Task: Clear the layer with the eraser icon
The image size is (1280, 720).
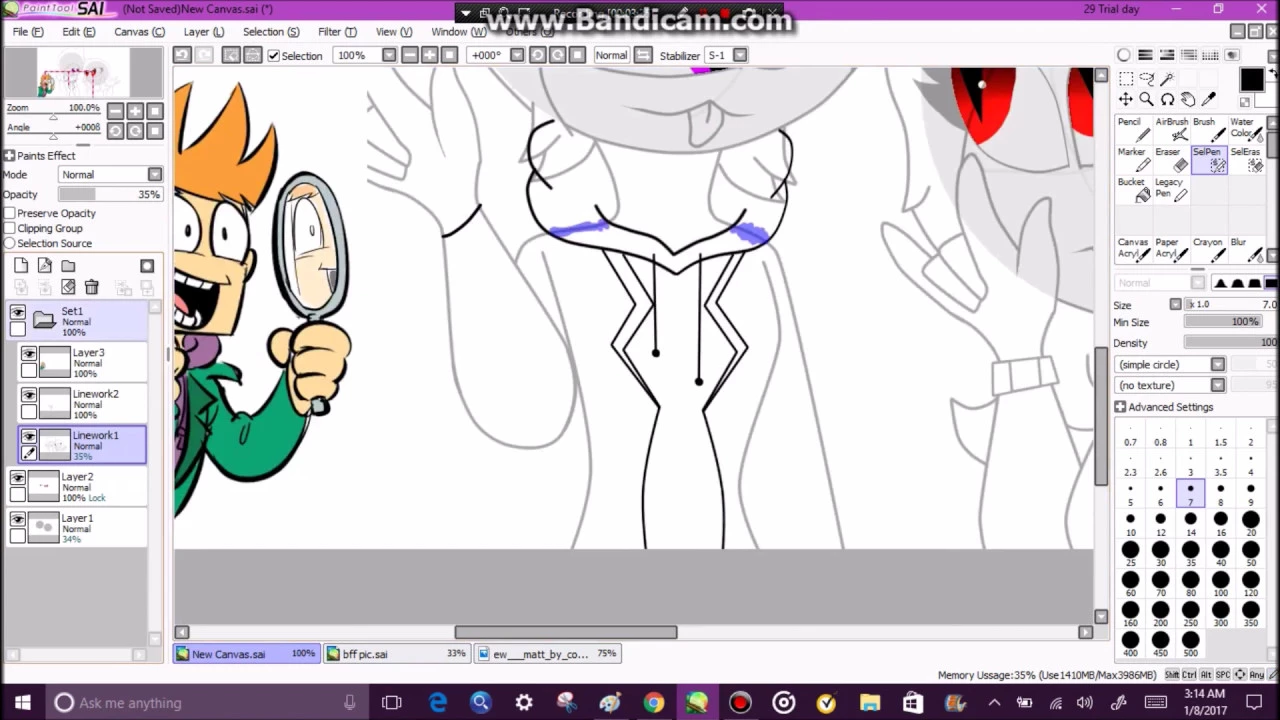Action: tap(69, 288)
